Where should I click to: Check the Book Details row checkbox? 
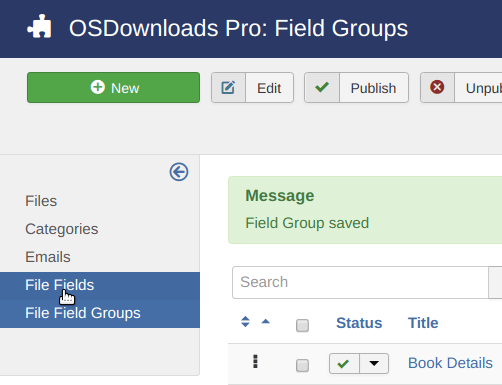(302, 365)
